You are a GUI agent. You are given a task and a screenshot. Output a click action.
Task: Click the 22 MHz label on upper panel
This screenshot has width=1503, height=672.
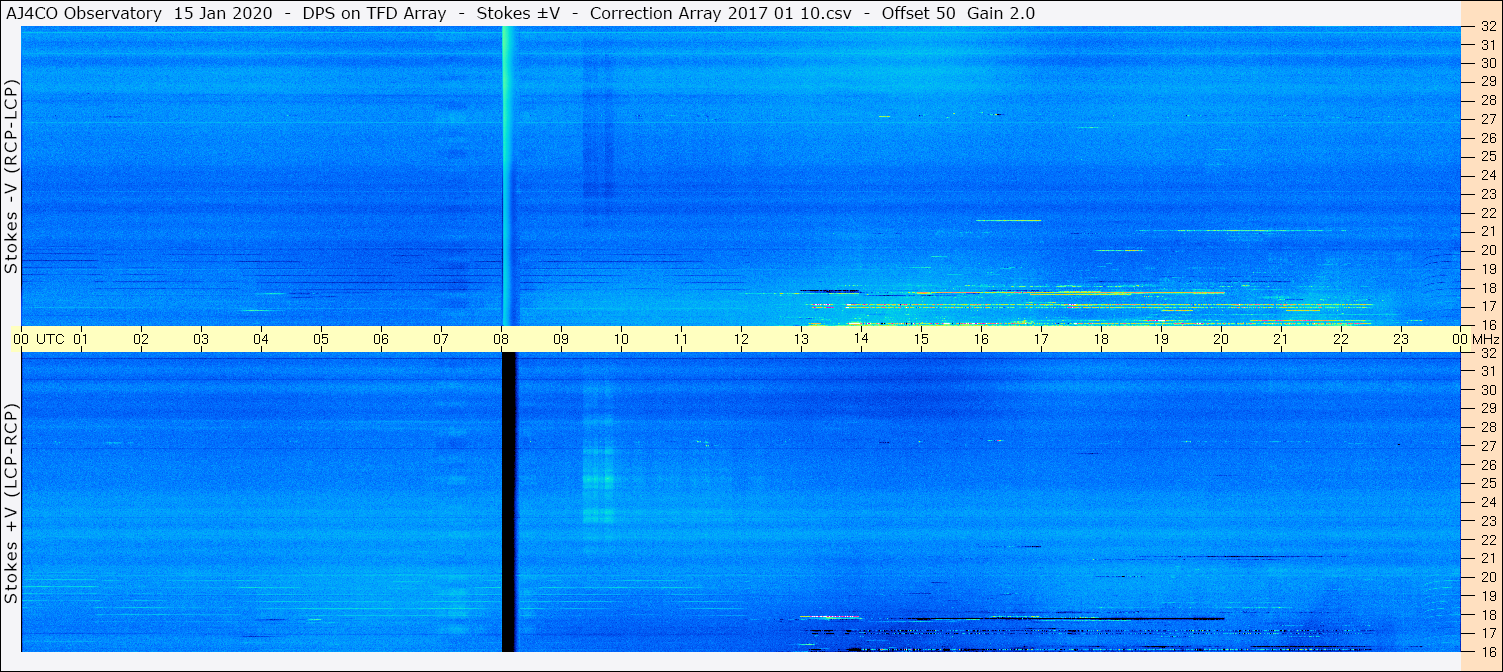[1488, 213]
